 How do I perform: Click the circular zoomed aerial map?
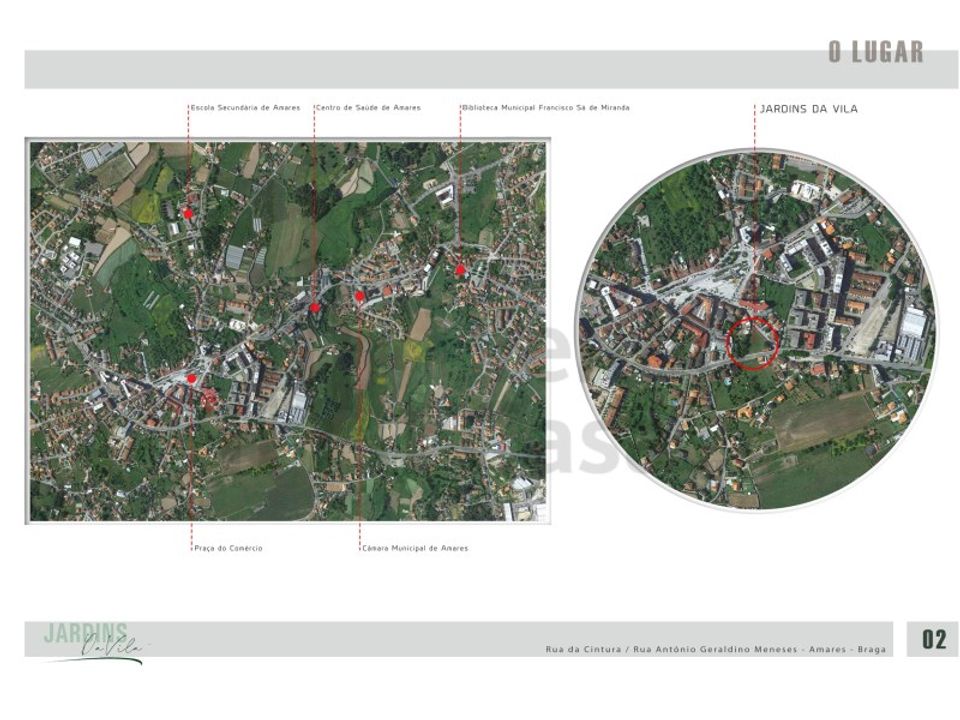tap(756, 331)
